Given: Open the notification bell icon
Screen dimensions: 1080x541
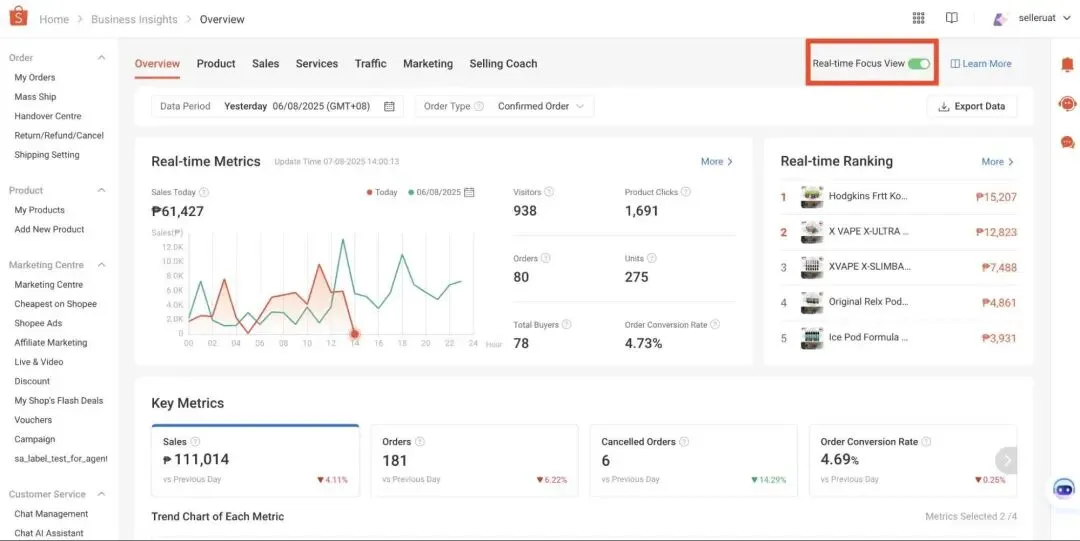Looking at the screenshot, I should (1067, 65).
